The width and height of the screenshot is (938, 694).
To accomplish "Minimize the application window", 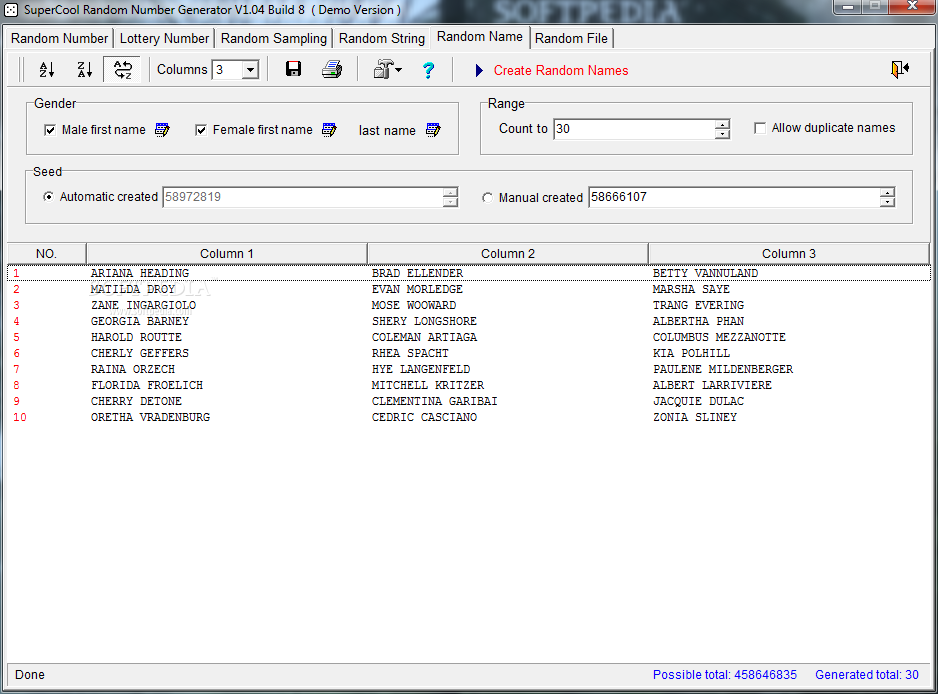I will tap(847, 7).
